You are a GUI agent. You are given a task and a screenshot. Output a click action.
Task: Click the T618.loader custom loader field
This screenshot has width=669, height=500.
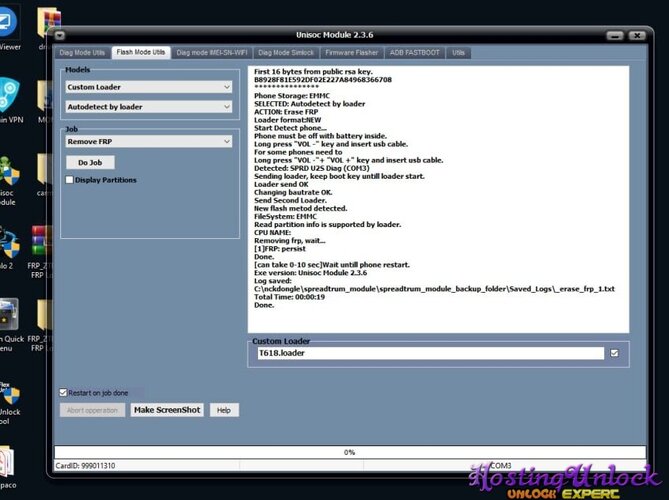click(x=430, y=353)
